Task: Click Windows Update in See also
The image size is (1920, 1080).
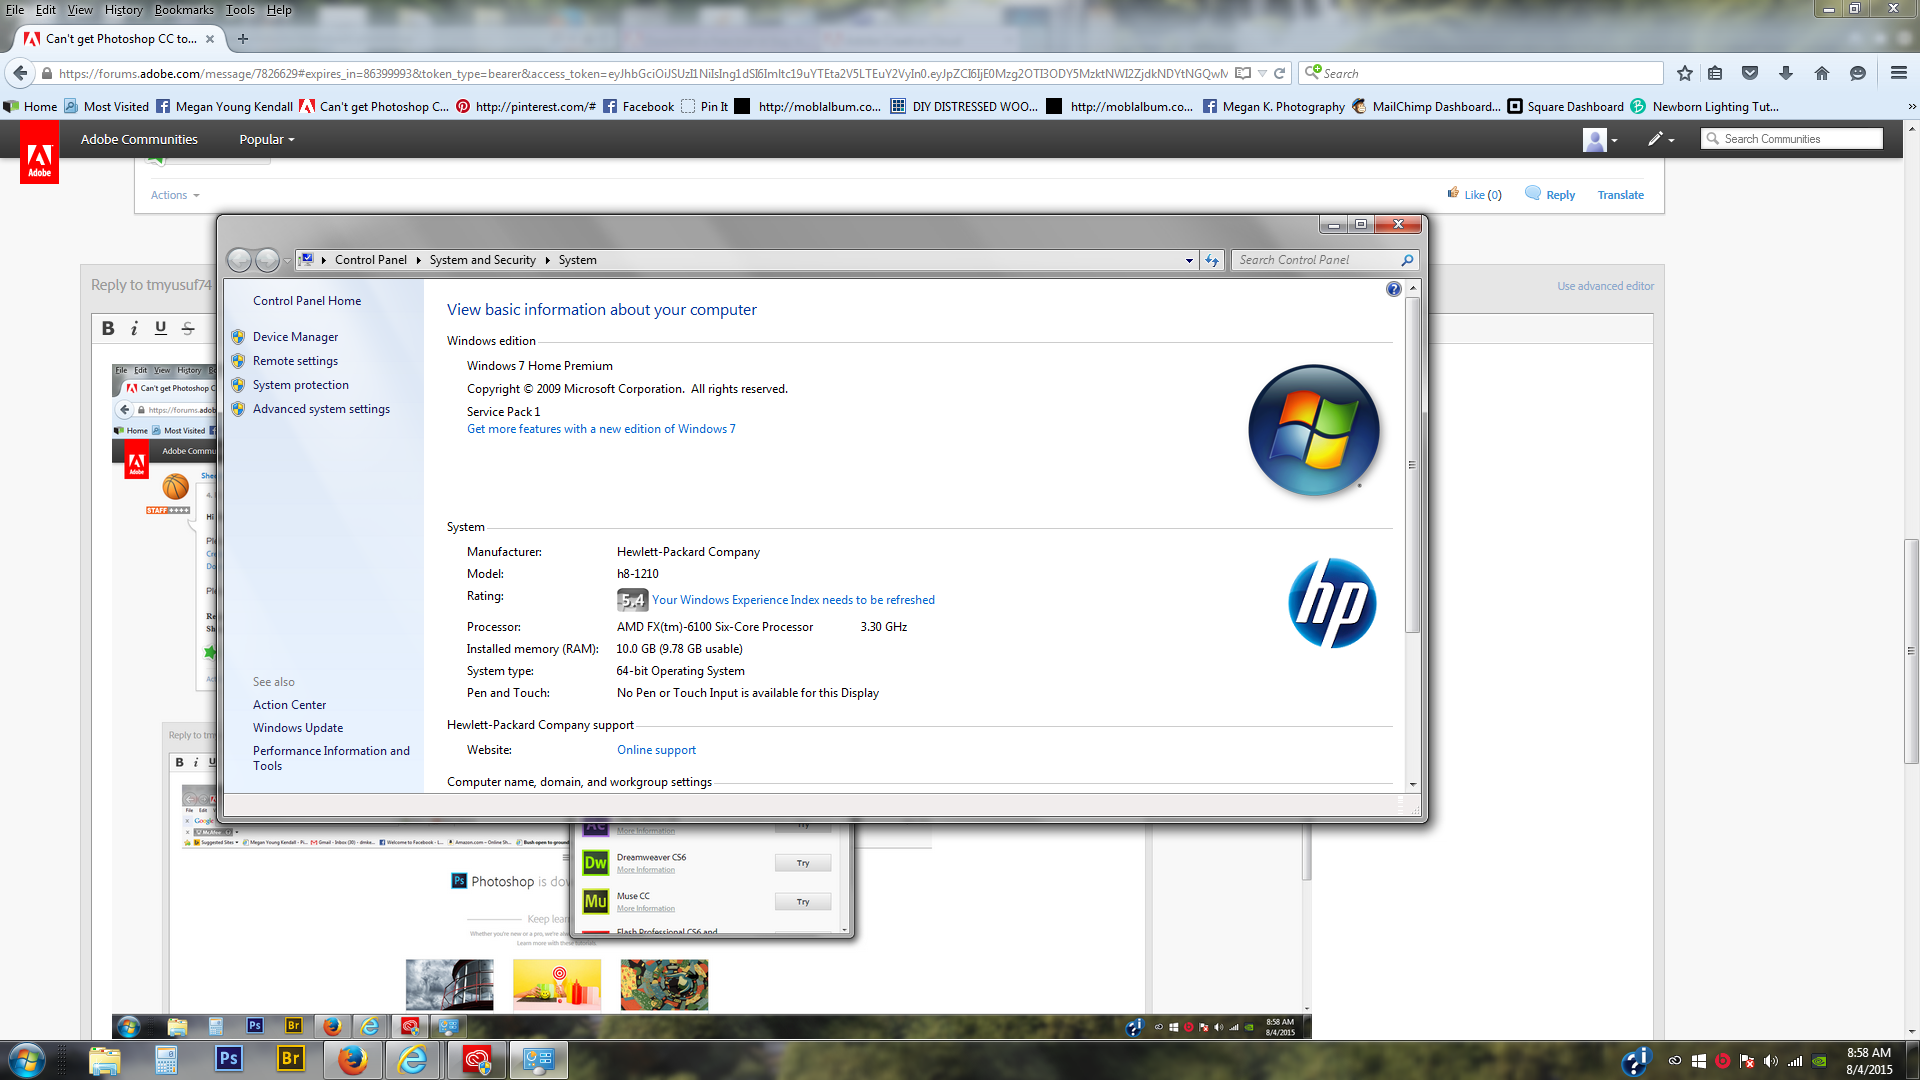Action: [297, 727]
